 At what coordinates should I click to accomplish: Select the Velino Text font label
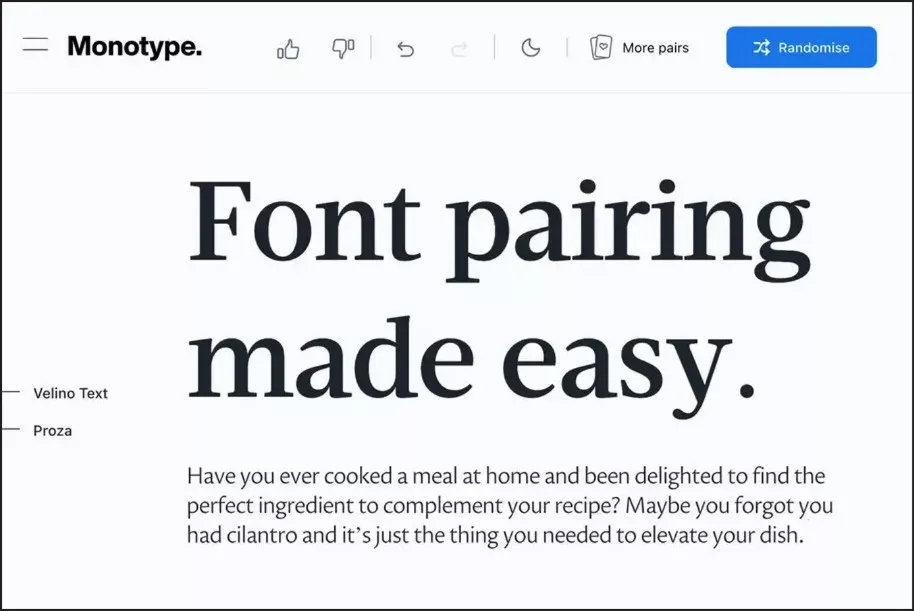pyautogui.click(x=70, y=393)
